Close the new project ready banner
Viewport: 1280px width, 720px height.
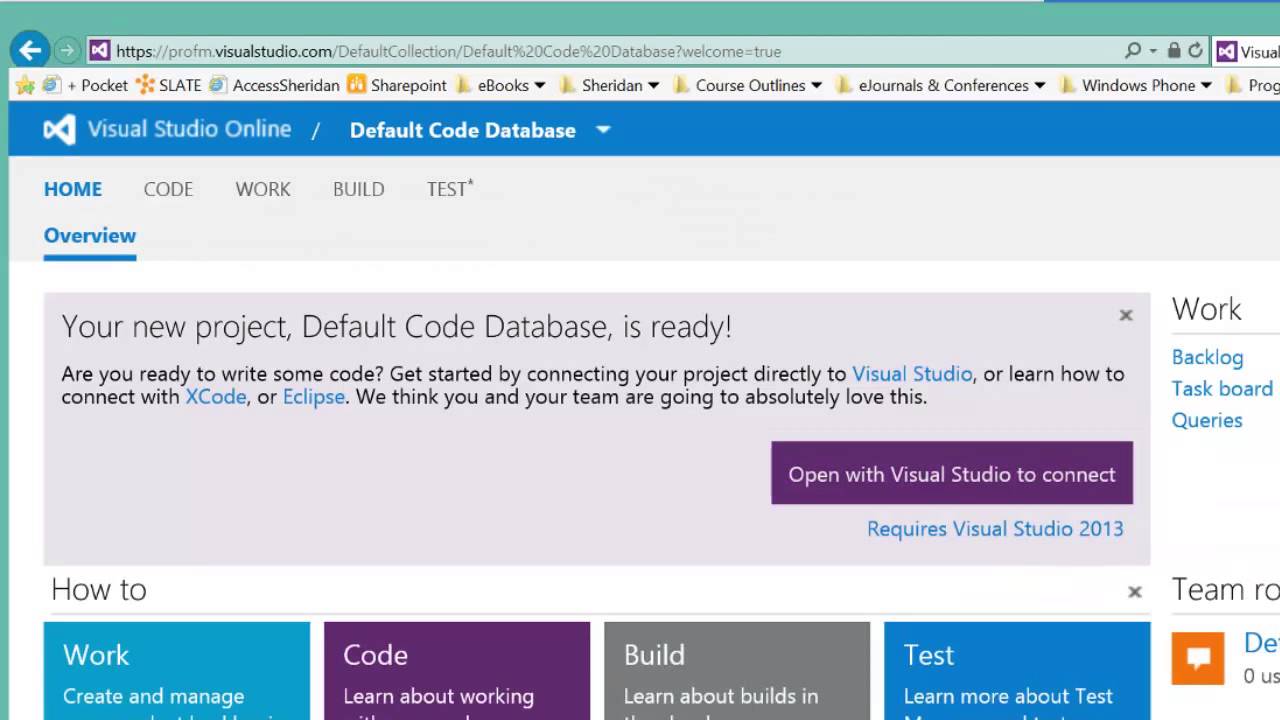tap(1126, 315)
